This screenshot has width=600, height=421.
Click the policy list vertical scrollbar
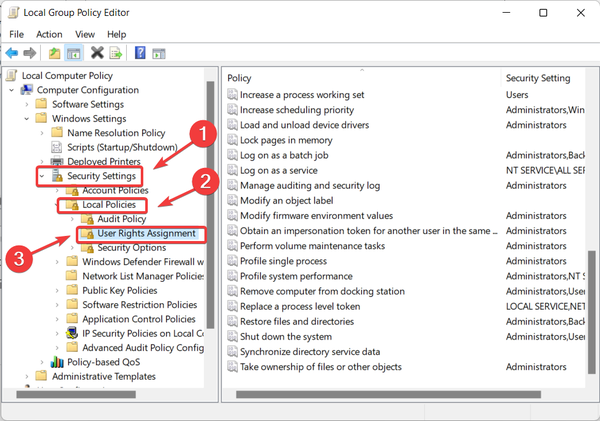point(592,312)
